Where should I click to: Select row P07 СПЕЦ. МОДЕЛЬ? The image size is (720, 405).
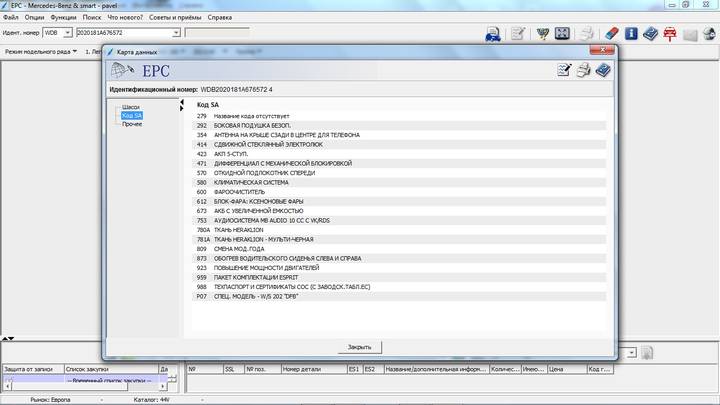(x=399, y=296)
